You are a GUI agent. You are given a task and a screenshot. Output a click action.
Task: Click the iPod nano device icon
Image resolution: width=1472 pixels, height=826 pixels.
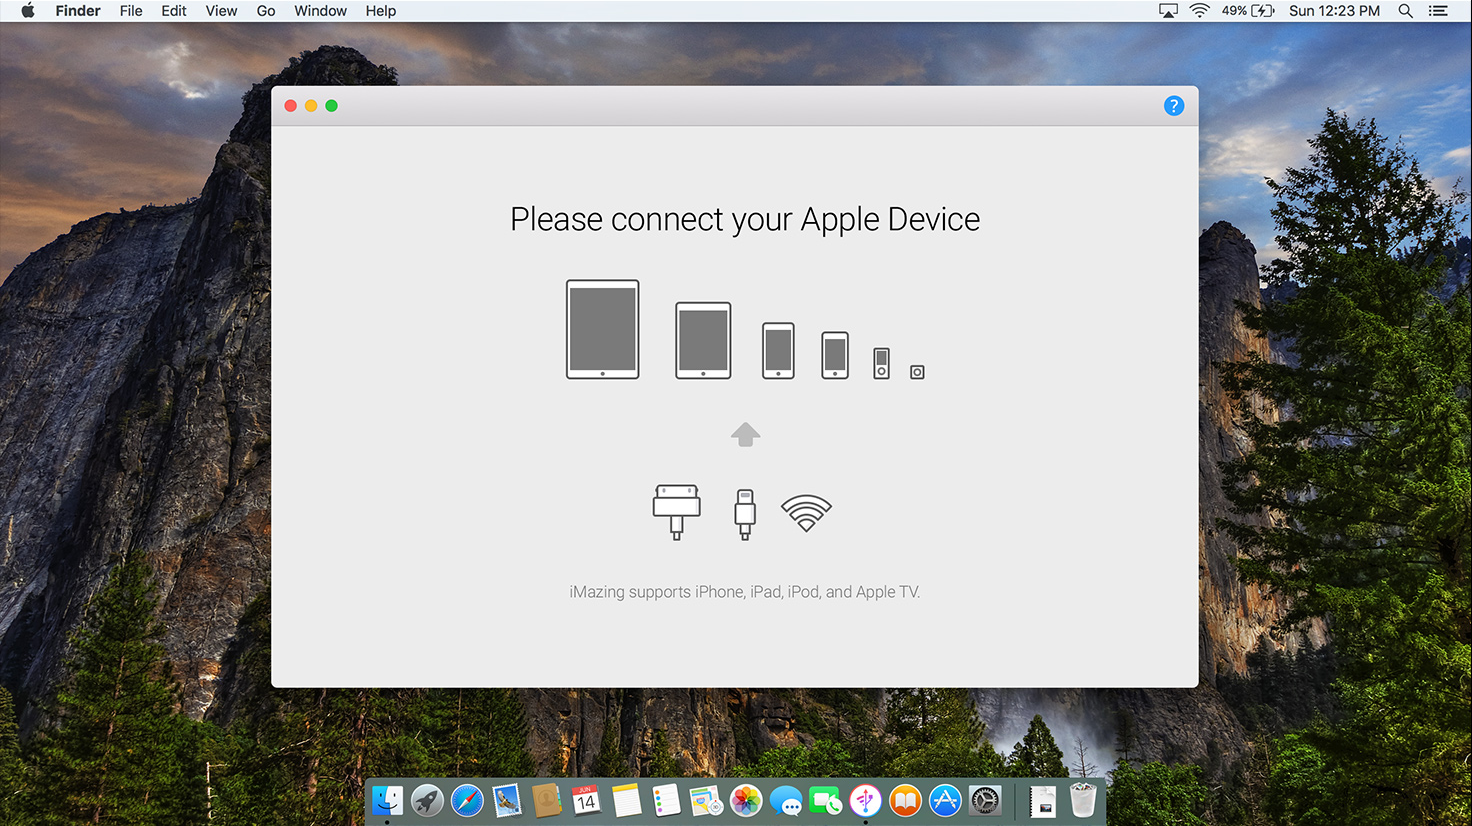coord(881,363)
